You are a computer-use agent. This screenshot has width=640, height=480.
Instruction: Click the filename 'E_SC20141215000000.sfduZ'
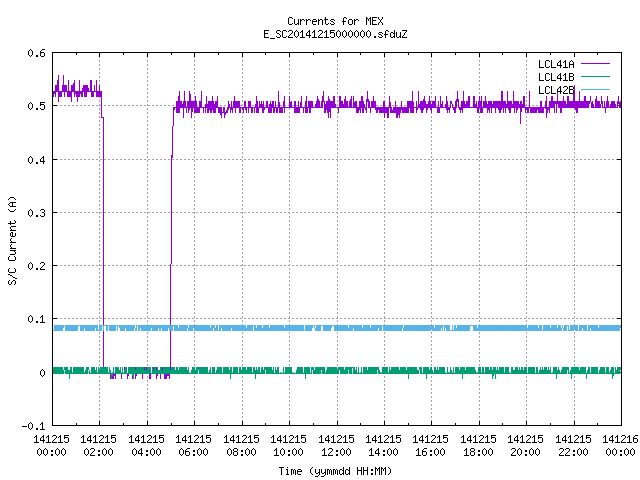pos(335,34)
